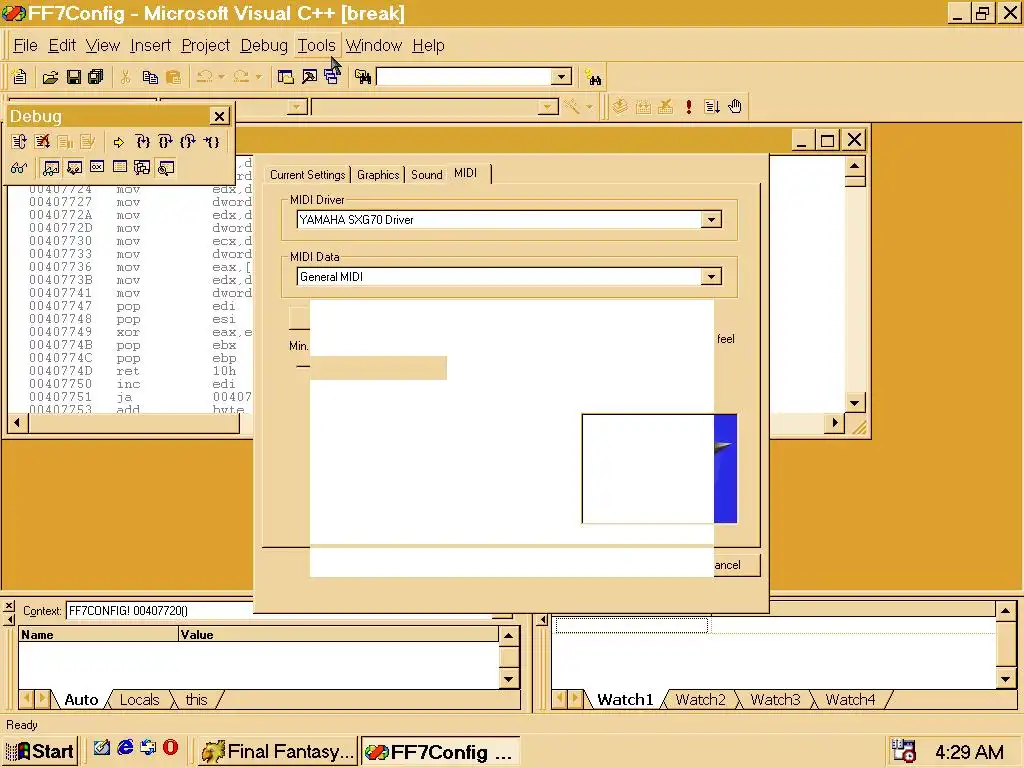Viewport: 1024px width, 768px height.
Task: Expand the MIDI Driver dropdown
Action: tap(711, 220)
